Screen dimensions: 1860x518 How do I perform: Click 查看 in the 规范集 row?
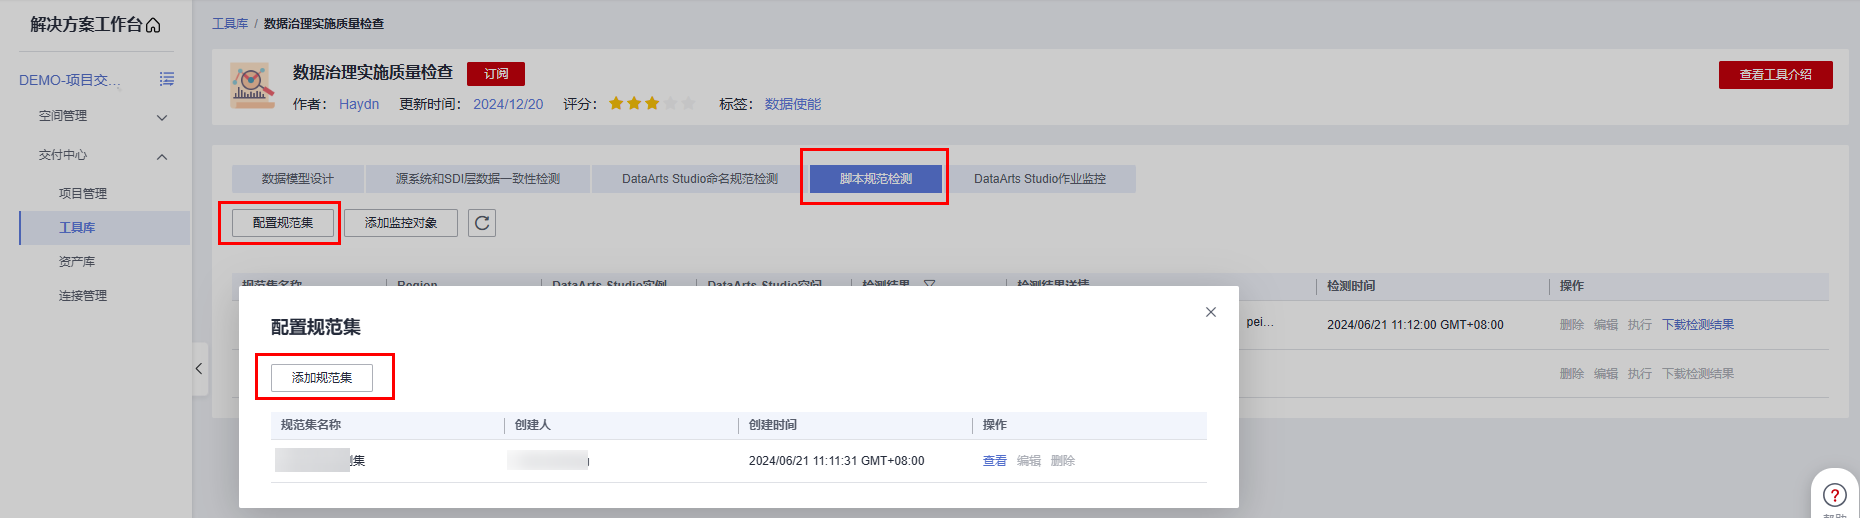(995, 461)
